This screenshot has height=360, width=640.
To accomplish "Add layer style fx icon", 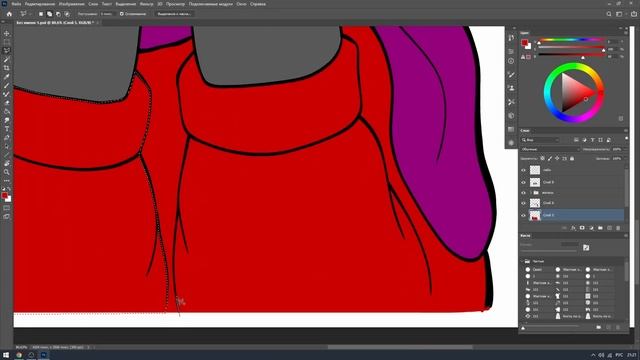I will click(x=573, y=228).
